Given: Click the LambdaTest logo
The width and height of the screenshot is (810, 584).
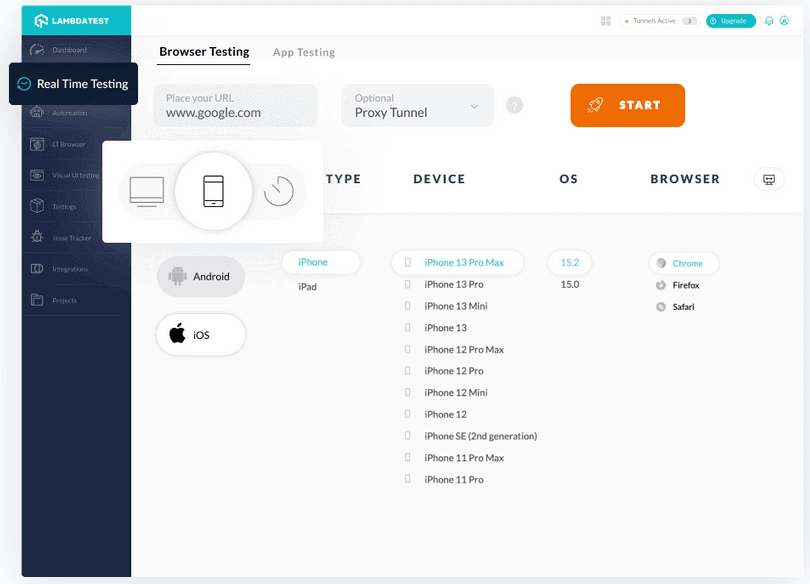Looking at the screenshot, I should [72, 21].
